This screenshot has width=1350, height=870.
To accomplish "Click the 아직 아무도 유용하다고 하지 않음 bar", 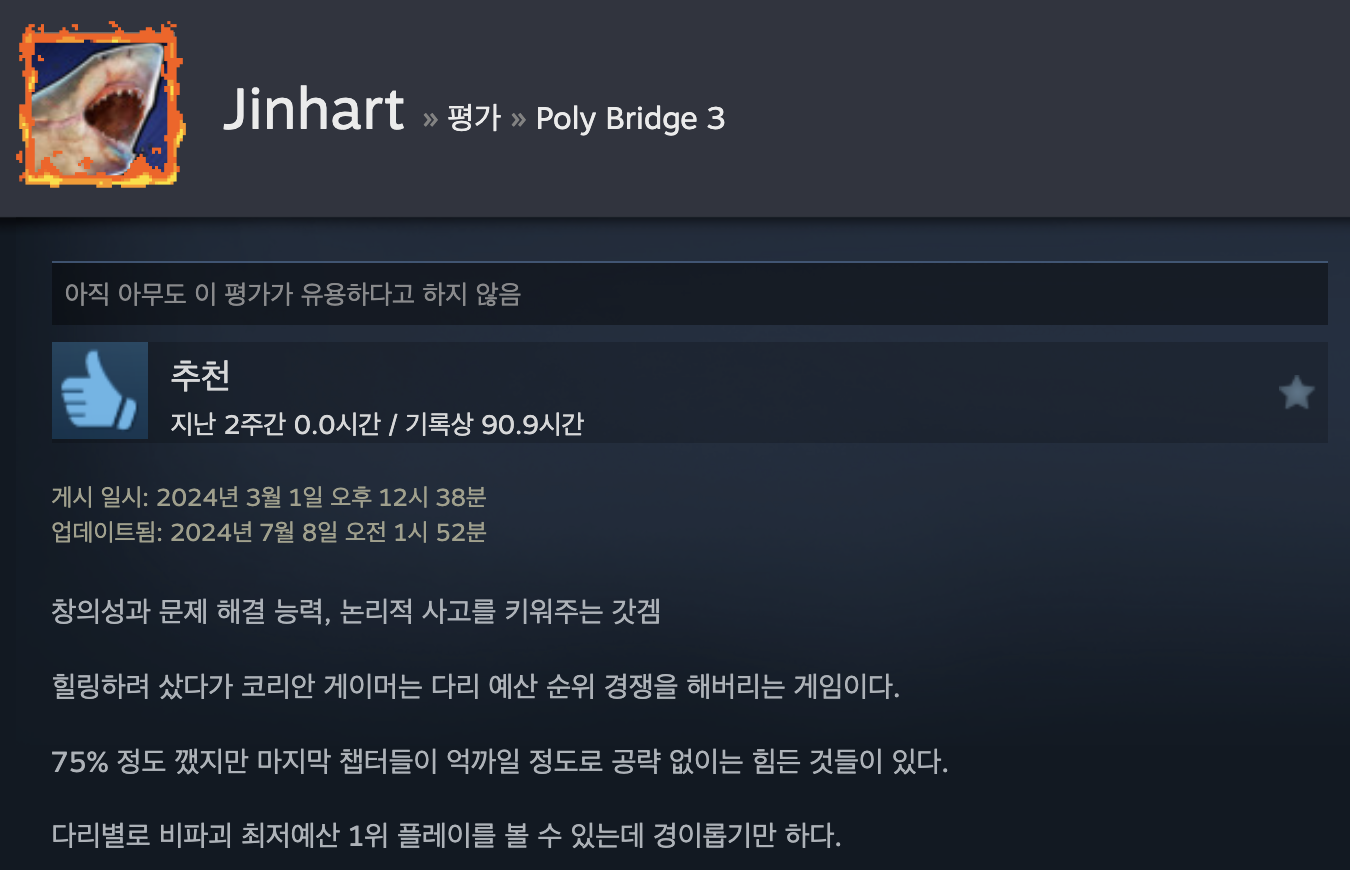I will tap(690, 294).
